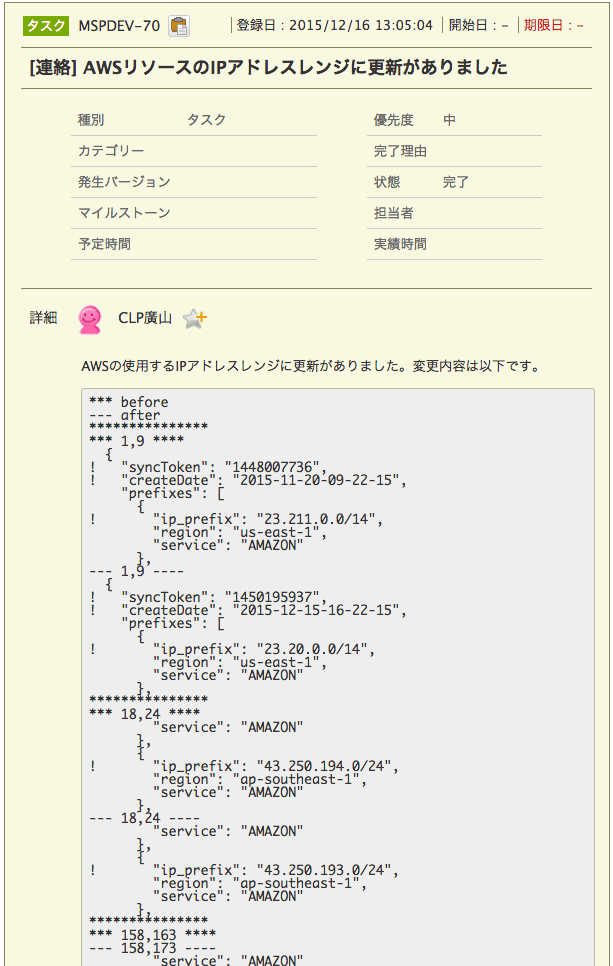Click the 種別 field label
This screenshot has height=966, width=613.
(x=91, y=120)
